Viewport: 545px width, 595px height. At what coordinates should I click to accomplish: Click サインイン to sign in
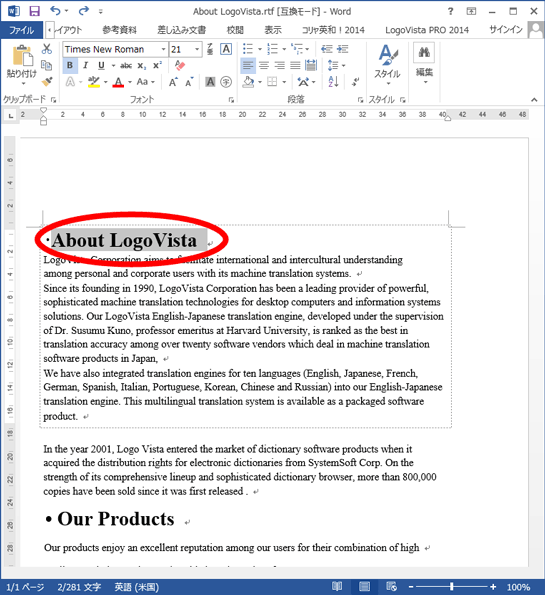tap(506, 30)
